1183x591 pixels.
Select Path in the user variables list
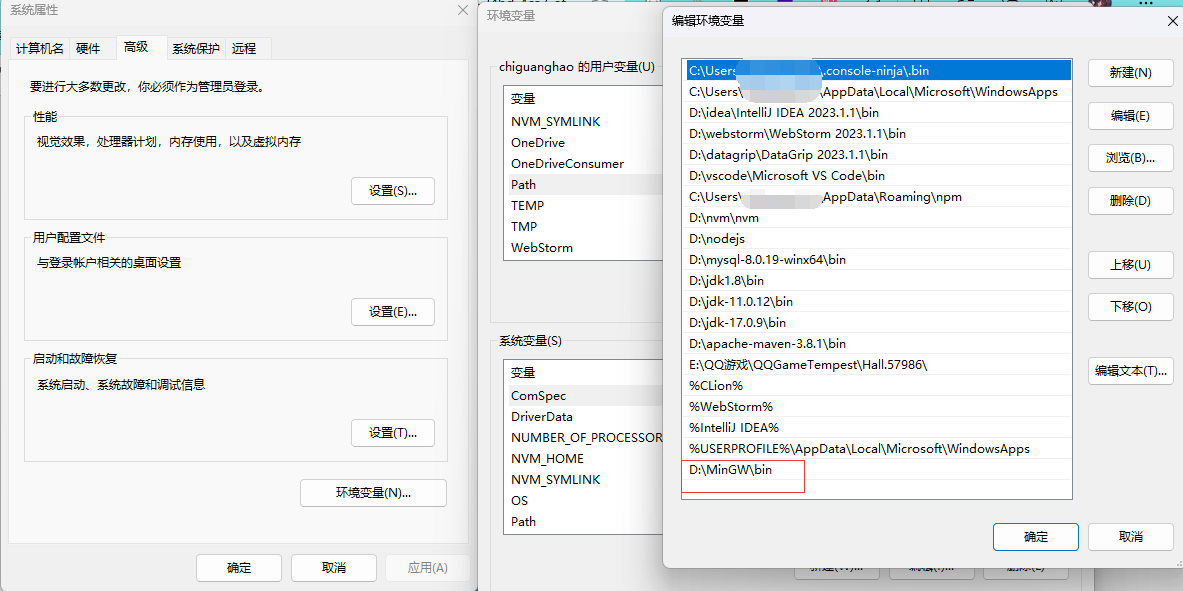(x=524, y=184)
